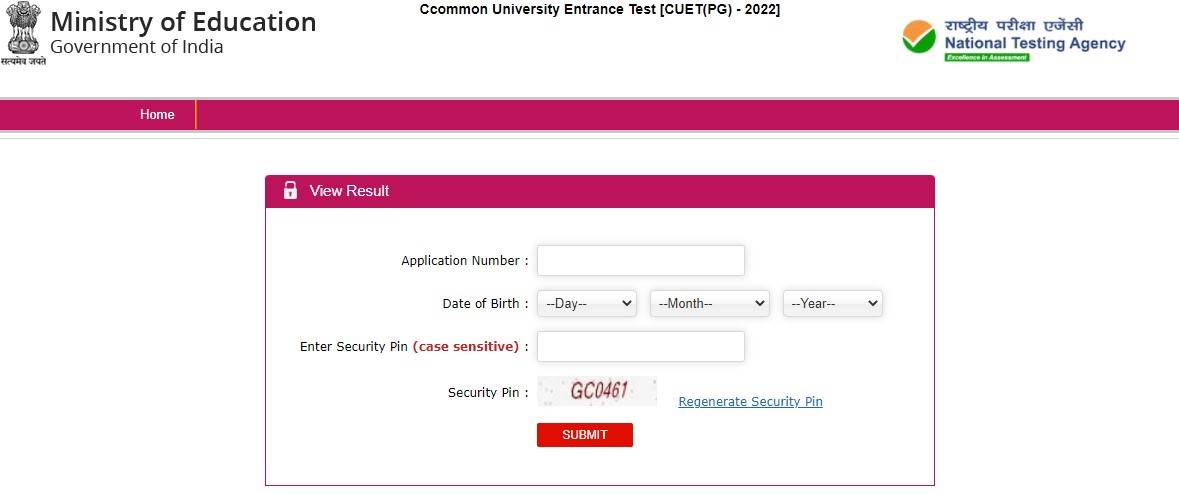The height and width of the screenshot is (494, 1179).
Task: Open the Home menu item
Action: click(157, 115)
